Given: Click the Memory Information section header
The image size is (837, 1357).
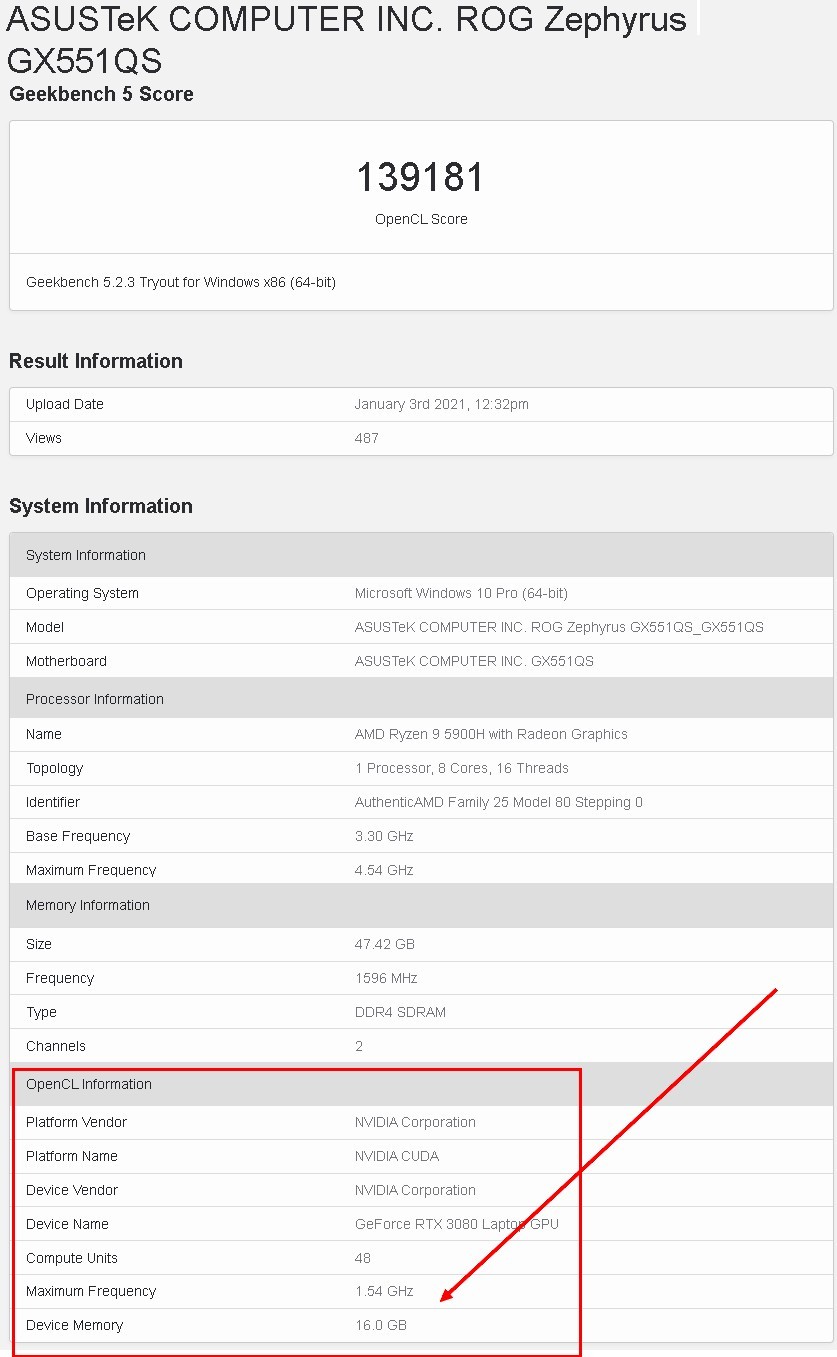Looking at the screenshot, I should pos(421,905).
